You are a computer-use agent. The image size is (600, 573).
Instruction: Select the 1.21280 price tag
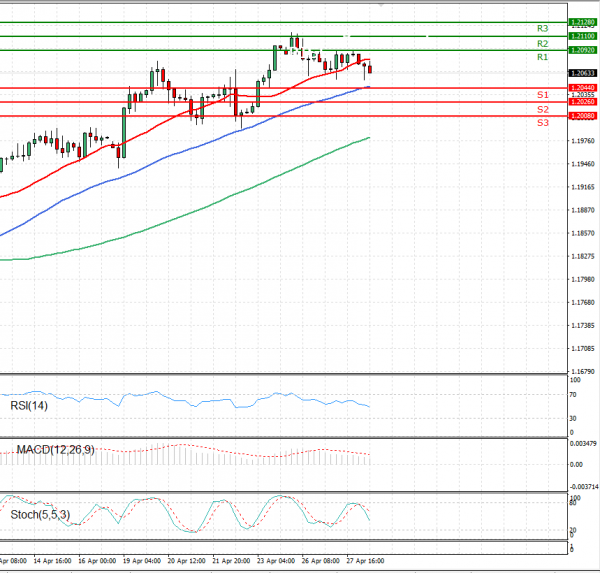pyautogui.click(x=583, y=22)
